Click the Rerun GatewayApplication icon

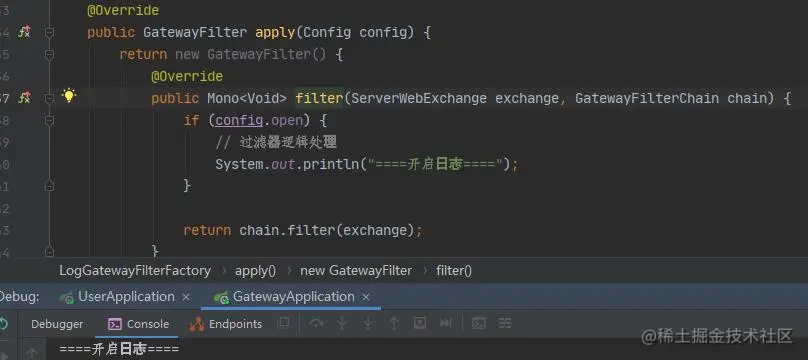click(3, 324)
